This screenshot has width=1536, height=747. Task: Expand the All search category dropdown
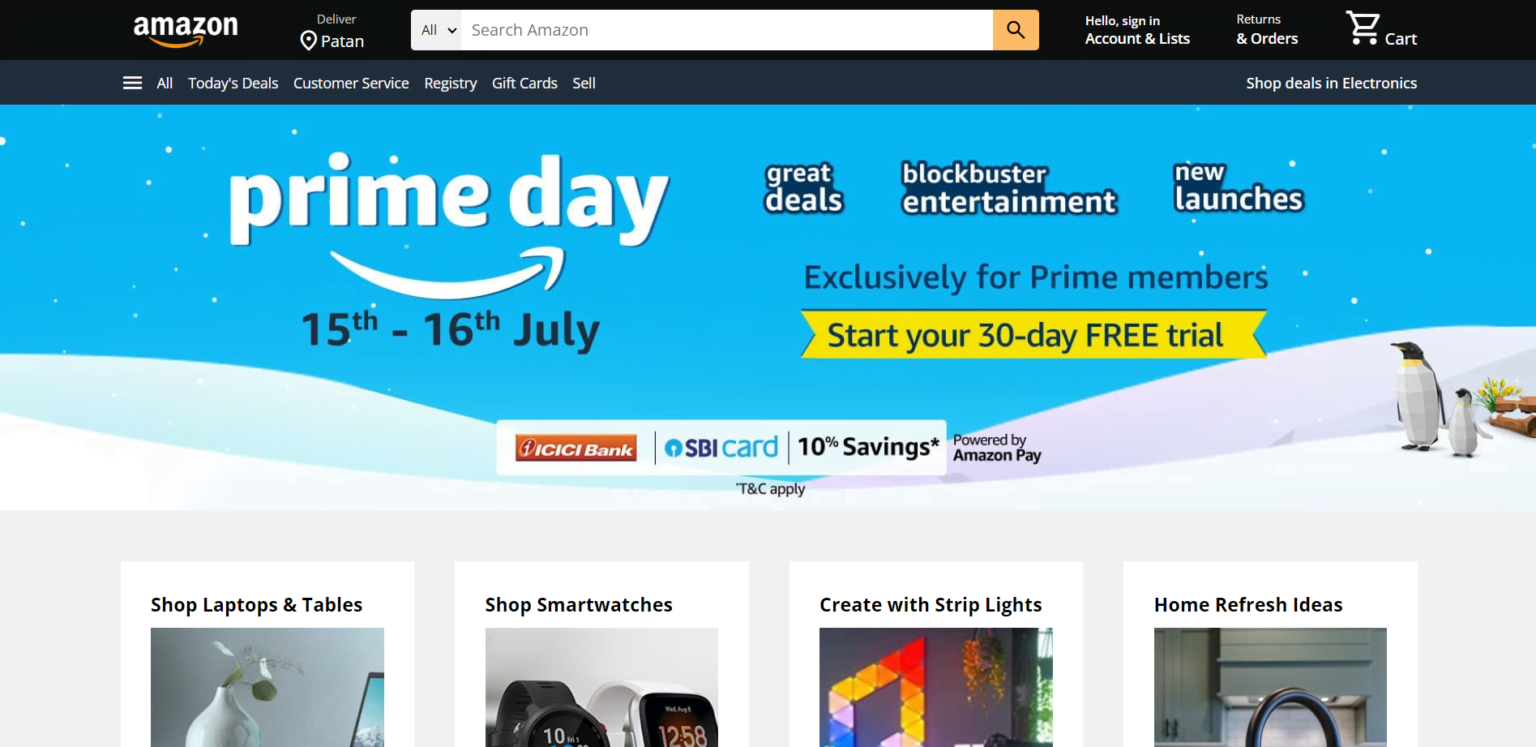(437, 30)
